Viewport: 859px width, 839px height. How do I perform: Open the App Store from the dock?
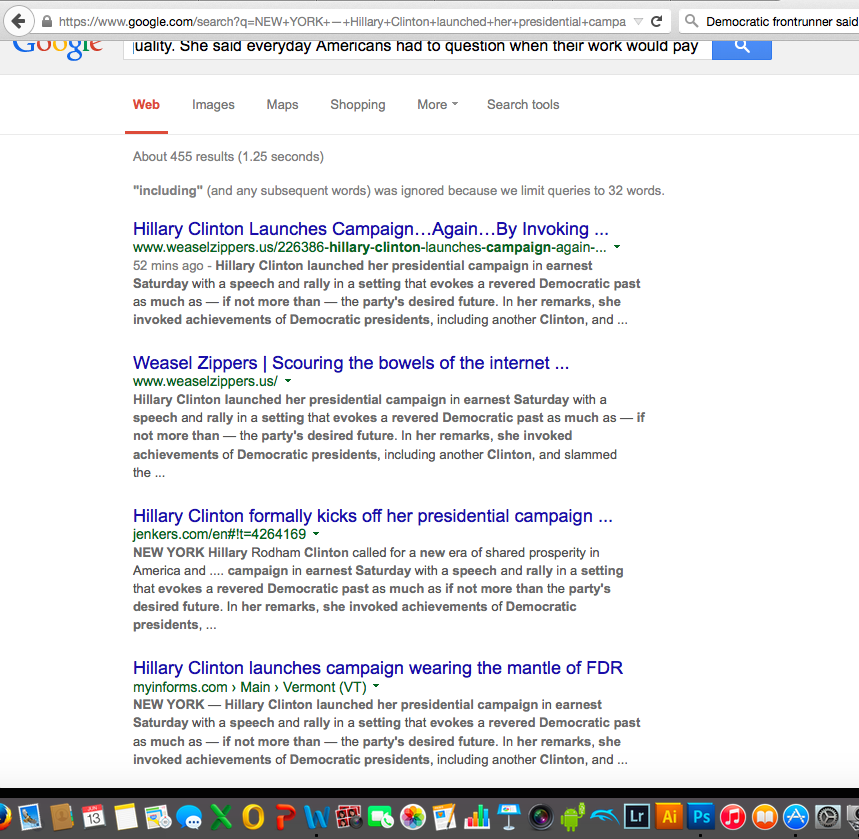(797, 818)
